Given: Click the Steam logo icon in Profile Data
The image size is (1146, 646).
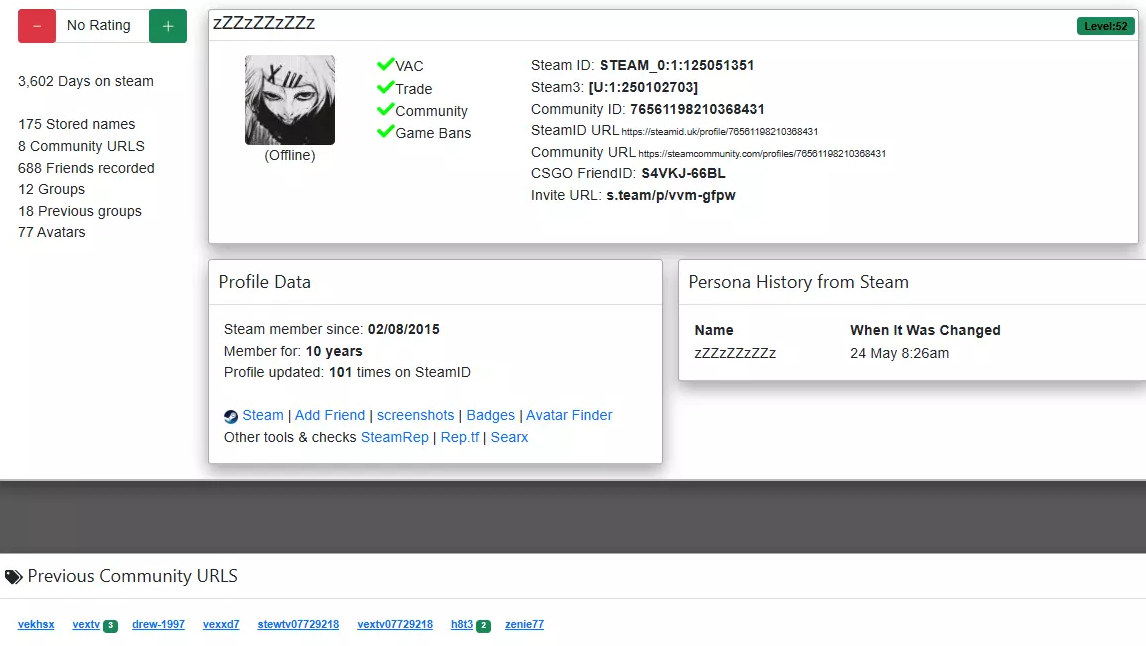Looking at the screenshot, I should [x=231, y=417].
